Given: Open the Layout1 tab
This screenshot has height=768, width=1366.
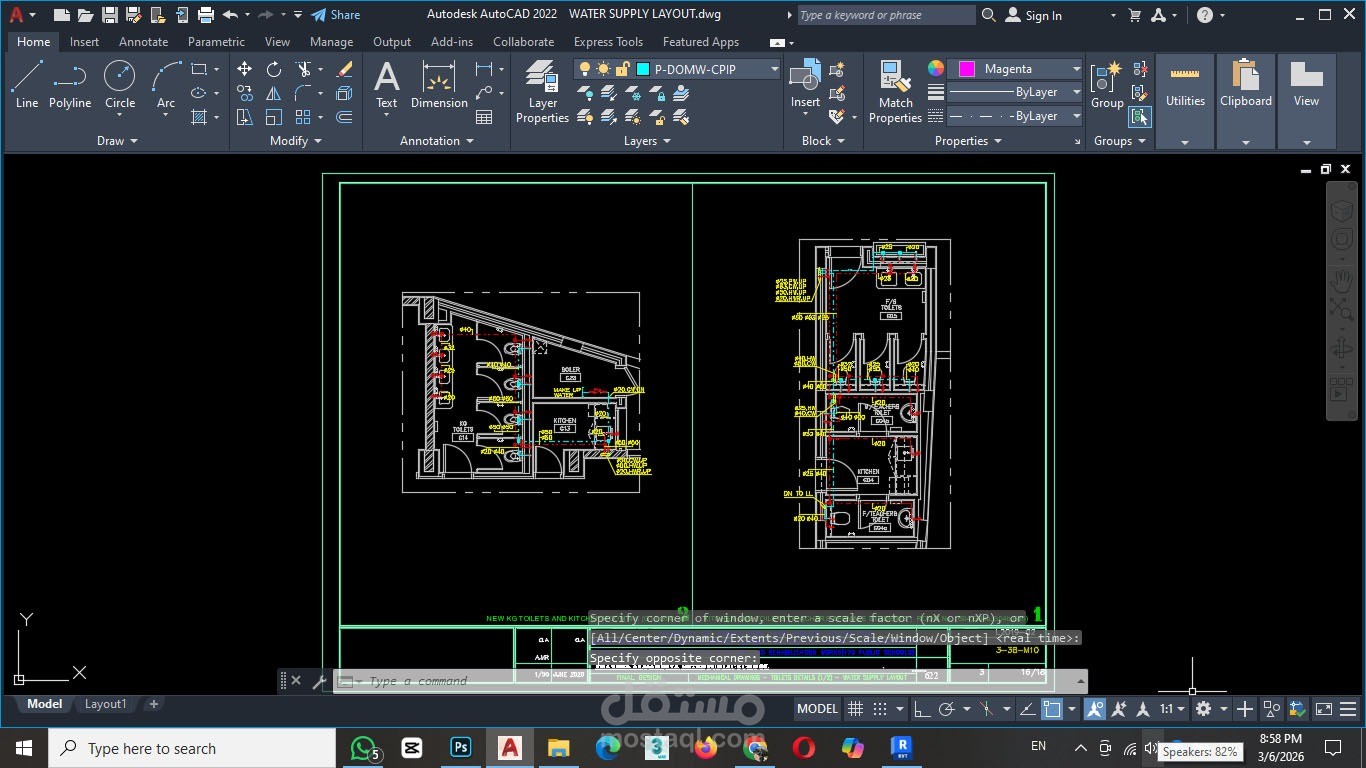Looking at the screenshot, I should click(x=105, y=704).
